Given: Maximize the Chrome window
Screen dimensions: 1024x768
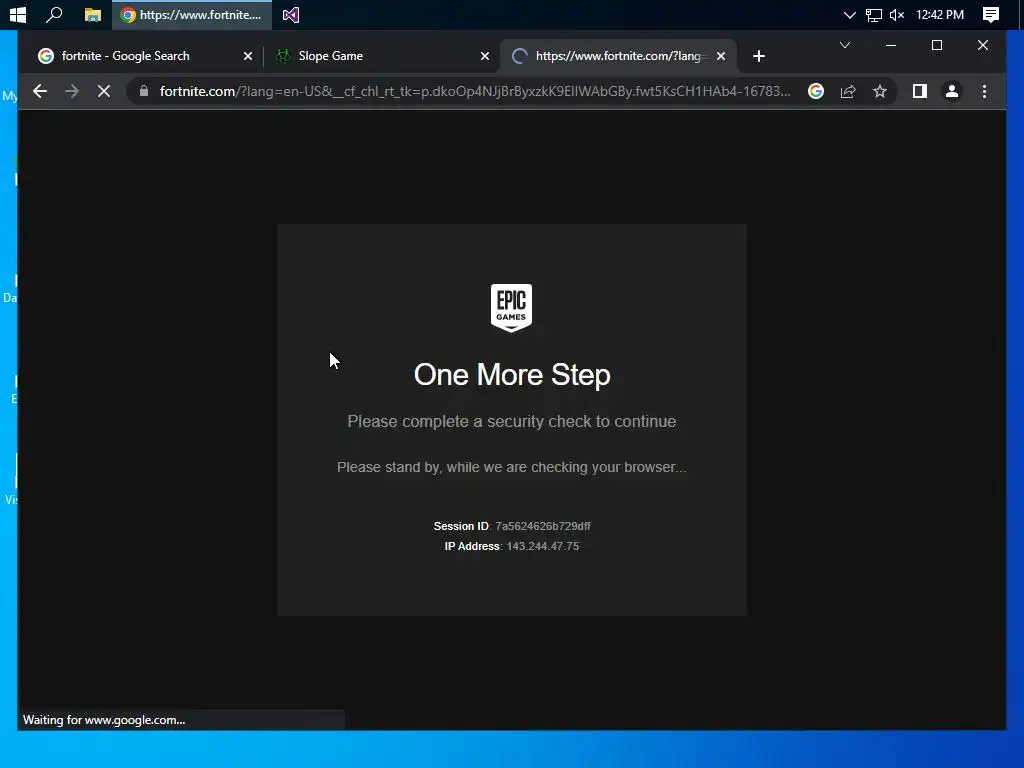Looking at the screenshot, I should coord(936,45).
